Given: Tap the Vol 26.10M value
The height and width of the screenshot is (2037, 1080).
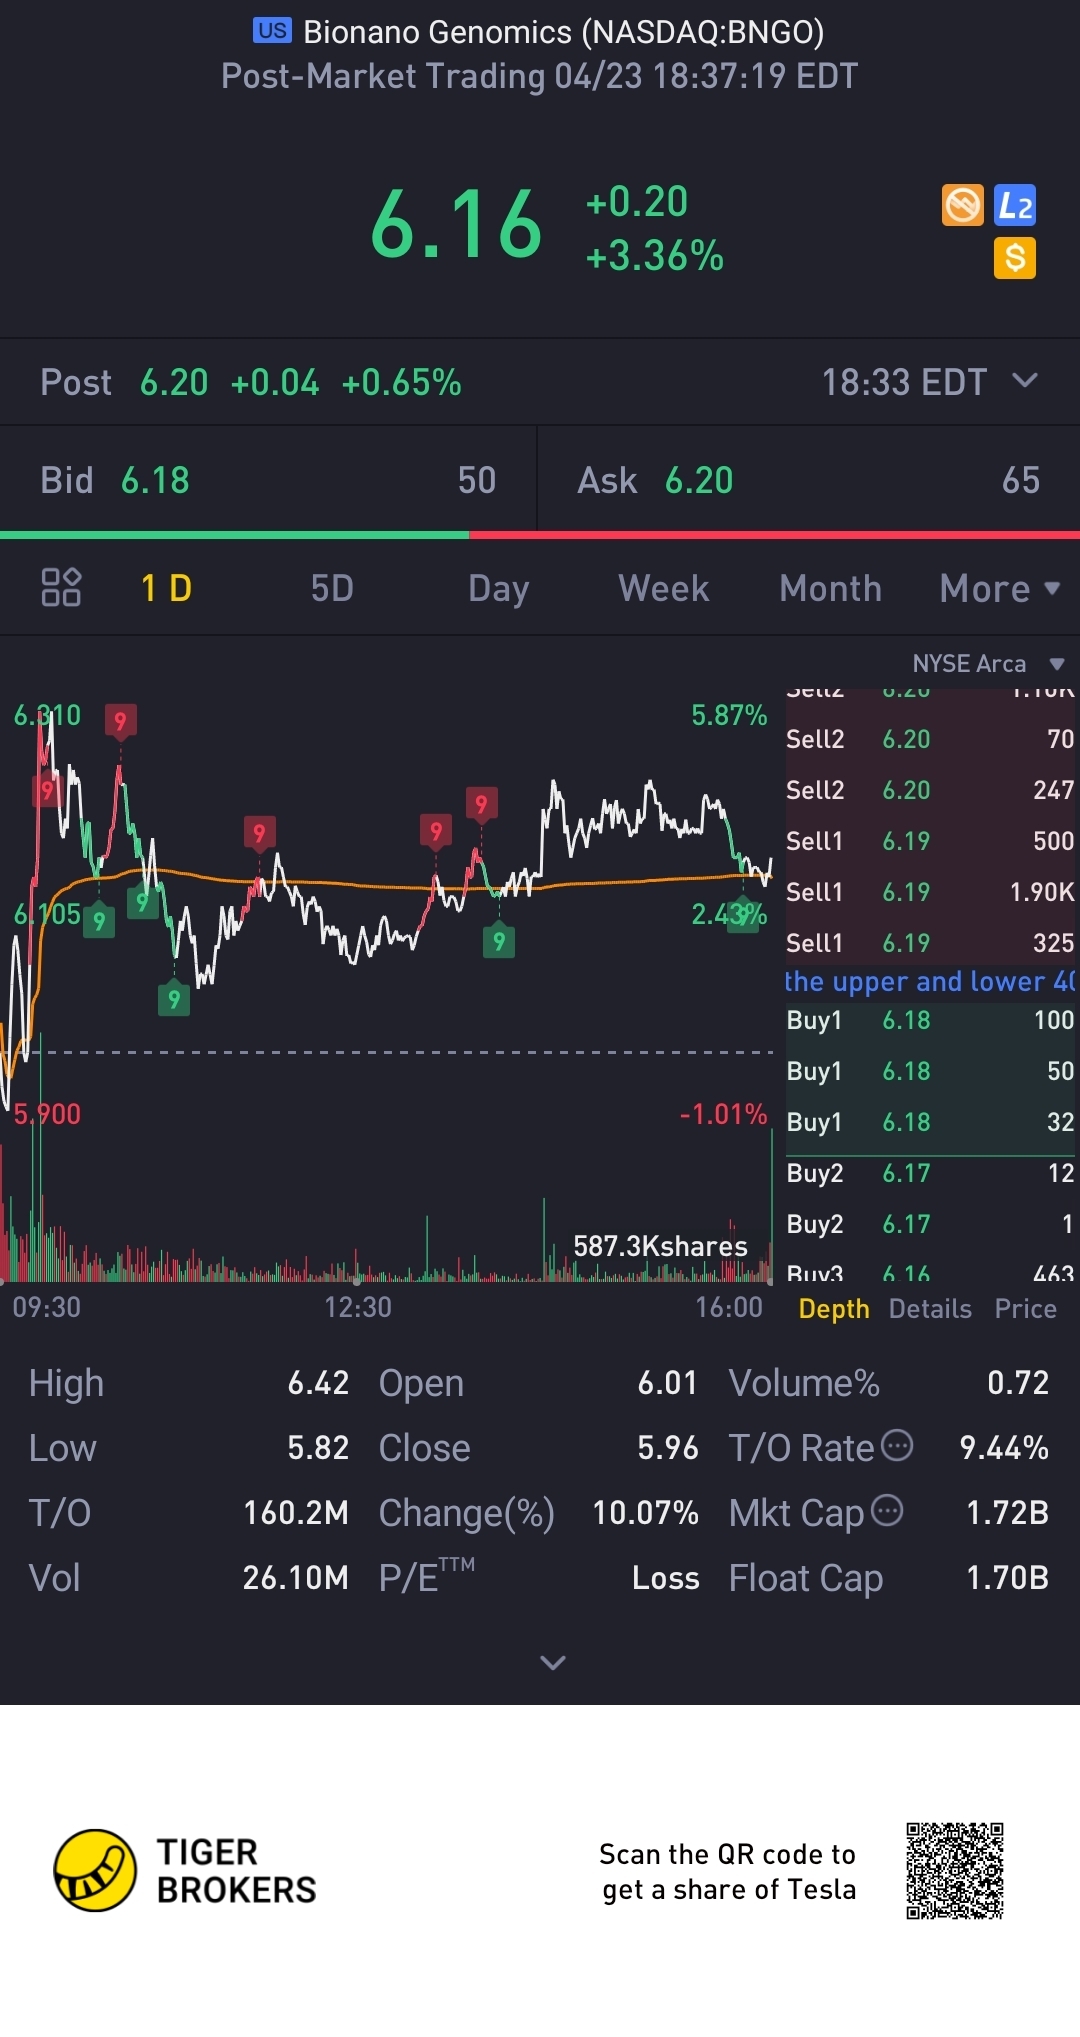Looking at the screenshot, I should (296, 1578).
